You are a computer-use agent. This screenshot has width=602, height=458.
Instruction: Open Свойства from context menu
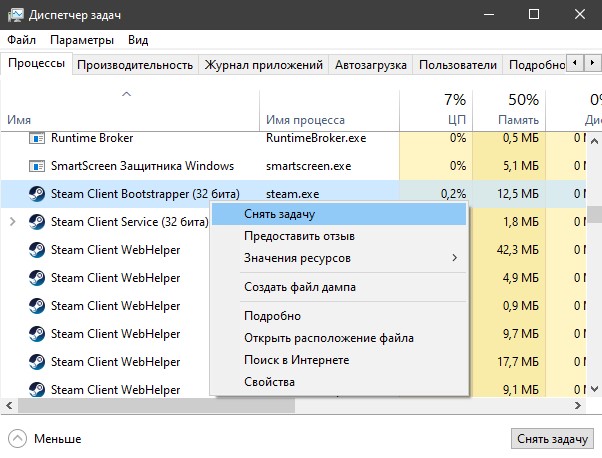tap(339, 382)
